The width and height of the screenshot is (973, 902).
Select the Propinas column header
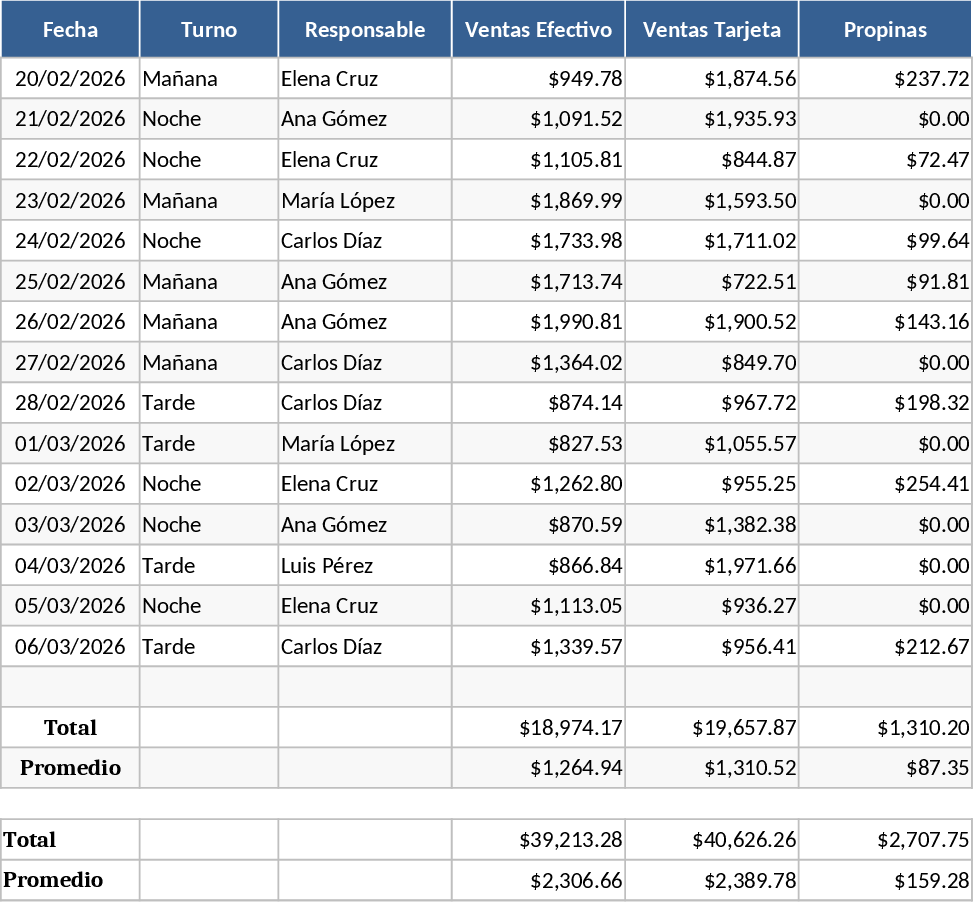click(885, 30)
